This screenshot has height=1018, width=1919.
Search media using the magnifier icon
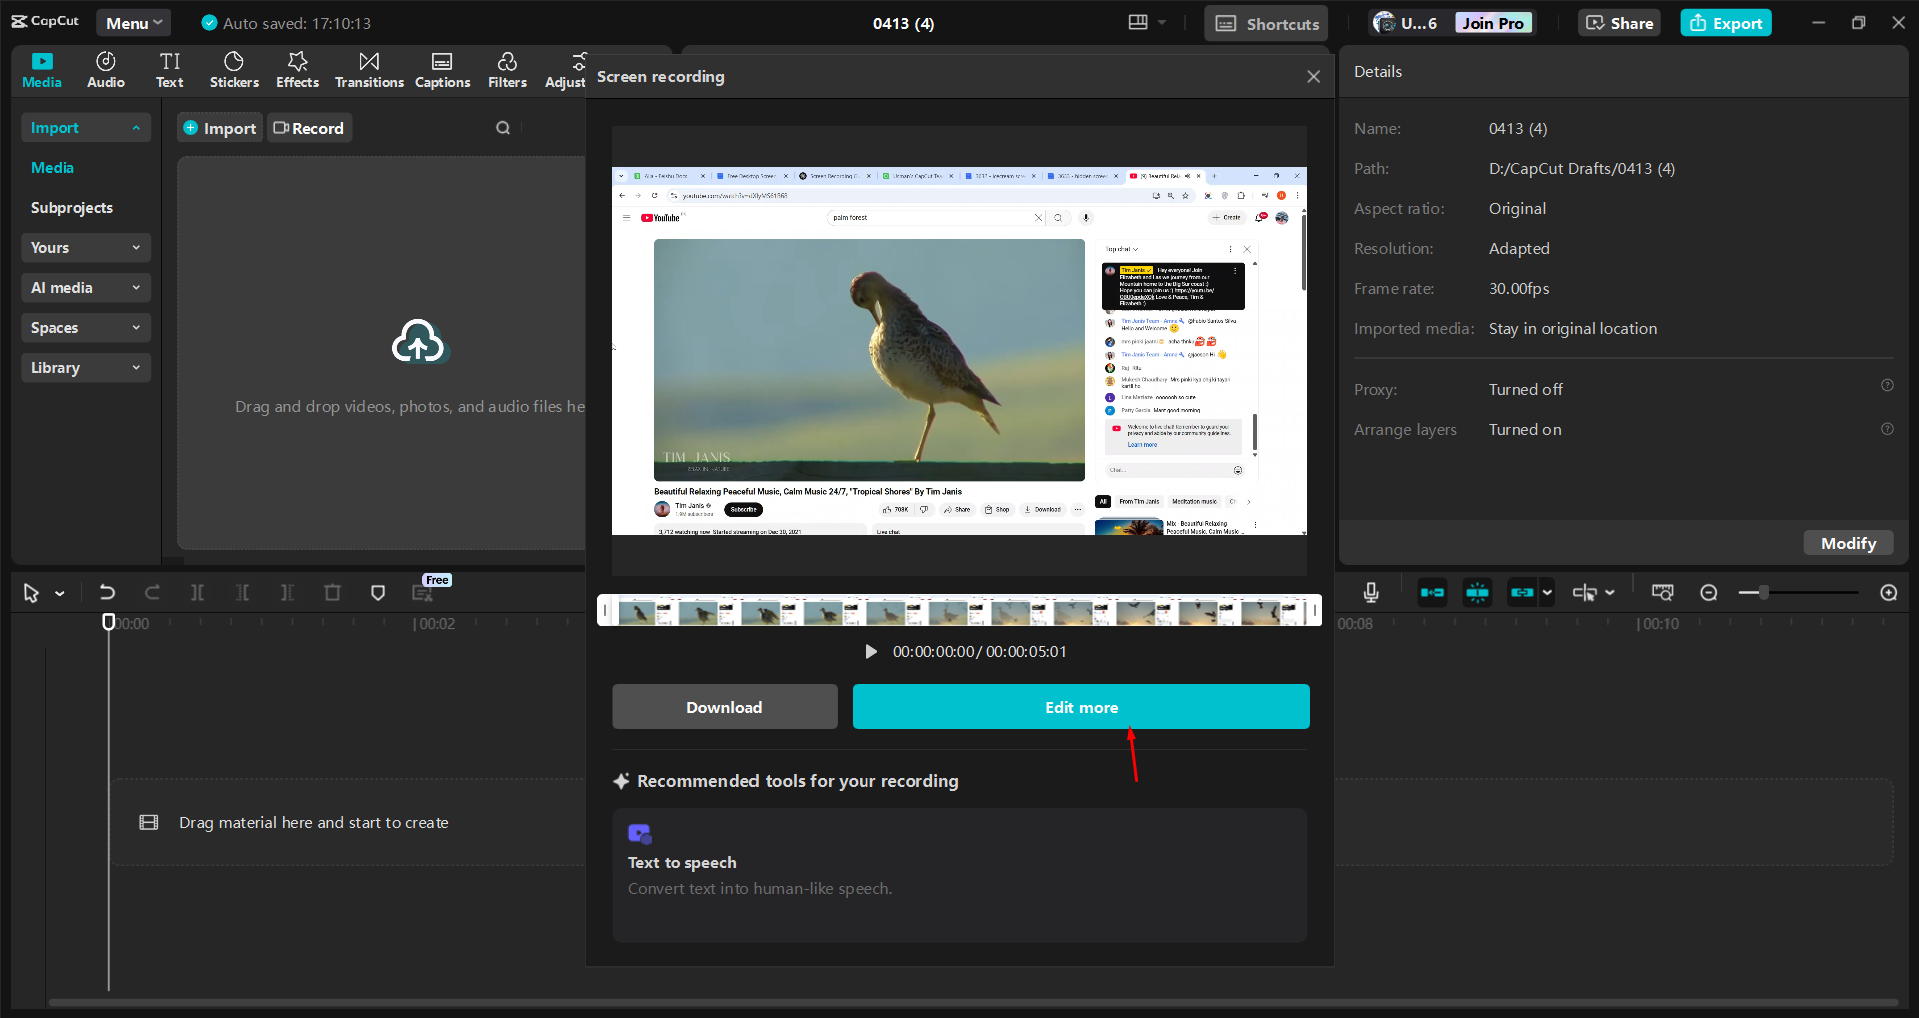503,128
